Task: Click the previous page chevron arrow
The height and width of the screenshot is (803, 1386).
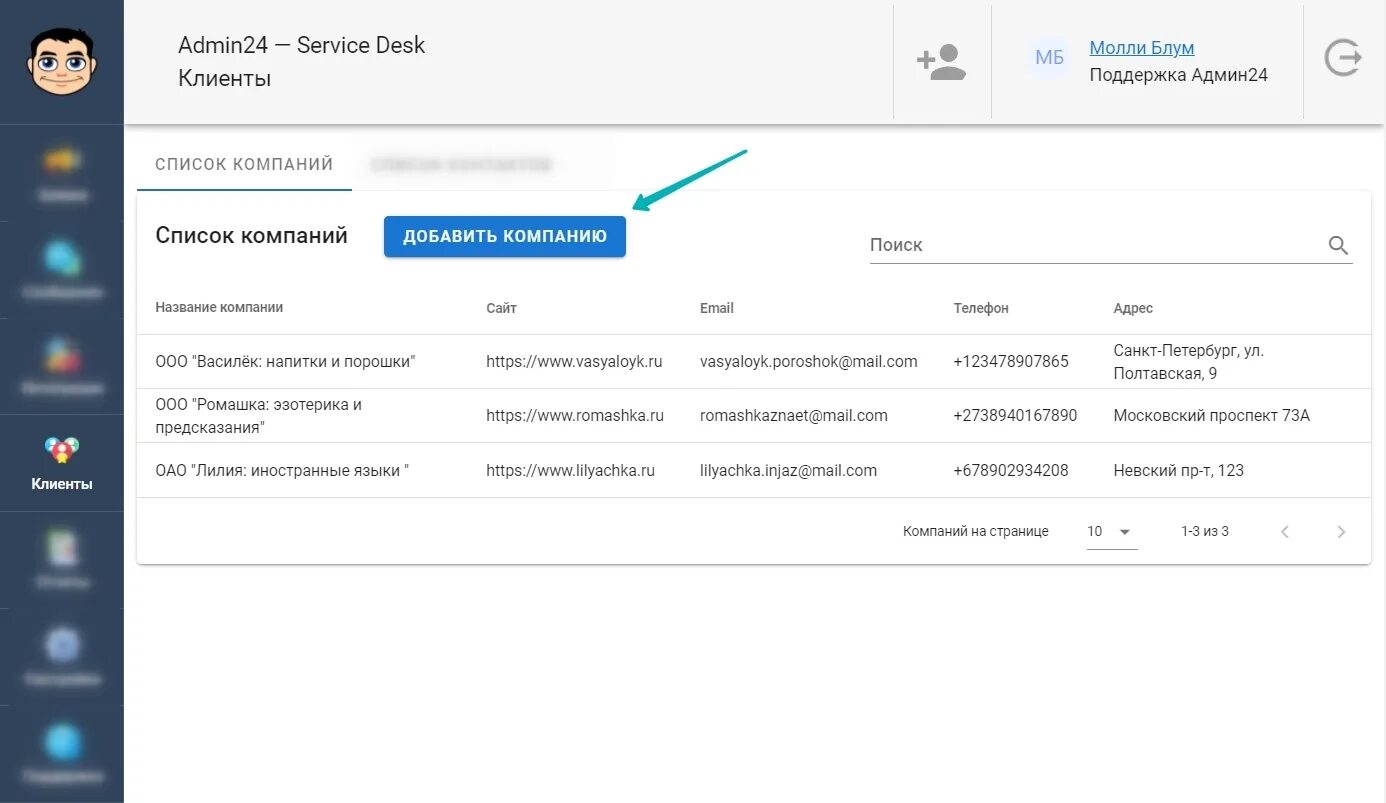Action: 1285,531
